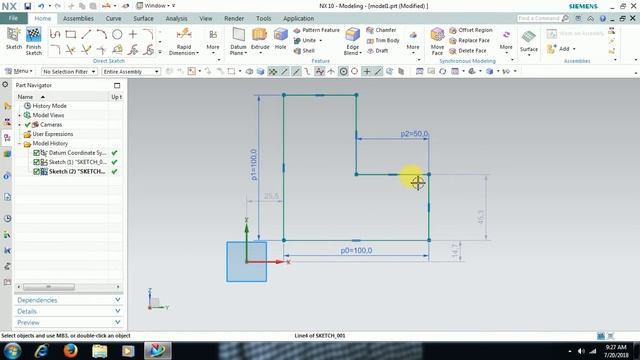
Task: Click the Draft button
Action: click(378, 51)
